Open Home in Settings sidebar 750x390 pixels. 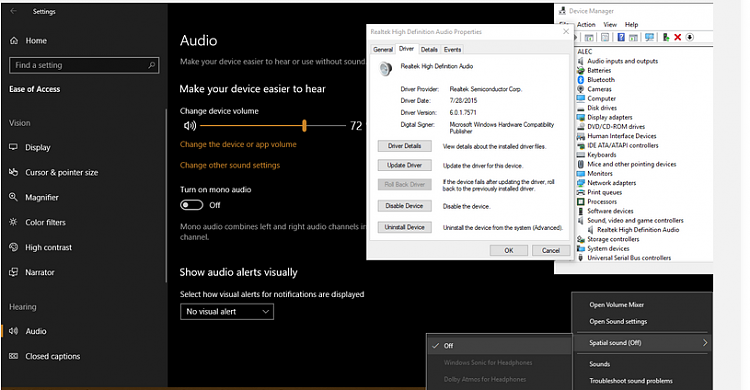pos(29,41)
